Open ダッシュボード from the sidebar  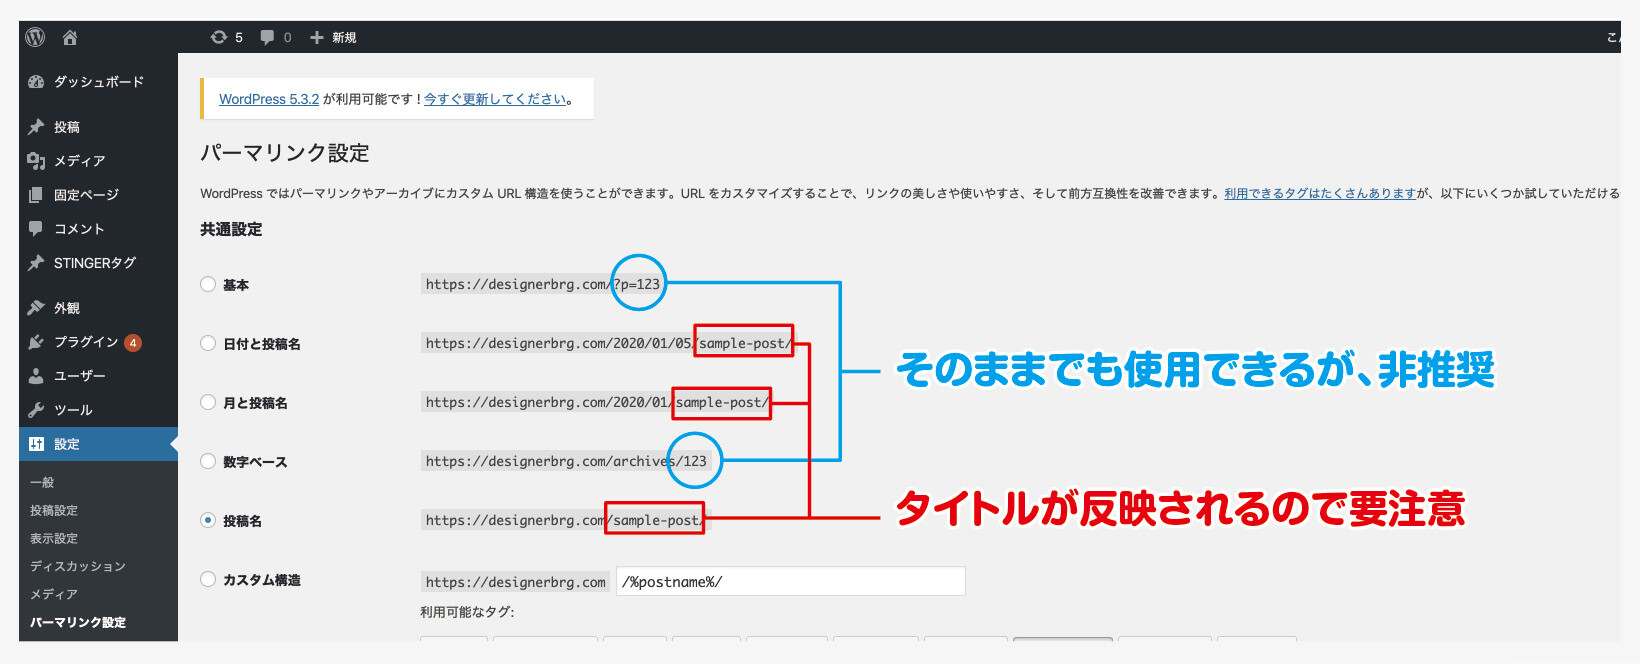pyautogui.click(x=98, y=82)
